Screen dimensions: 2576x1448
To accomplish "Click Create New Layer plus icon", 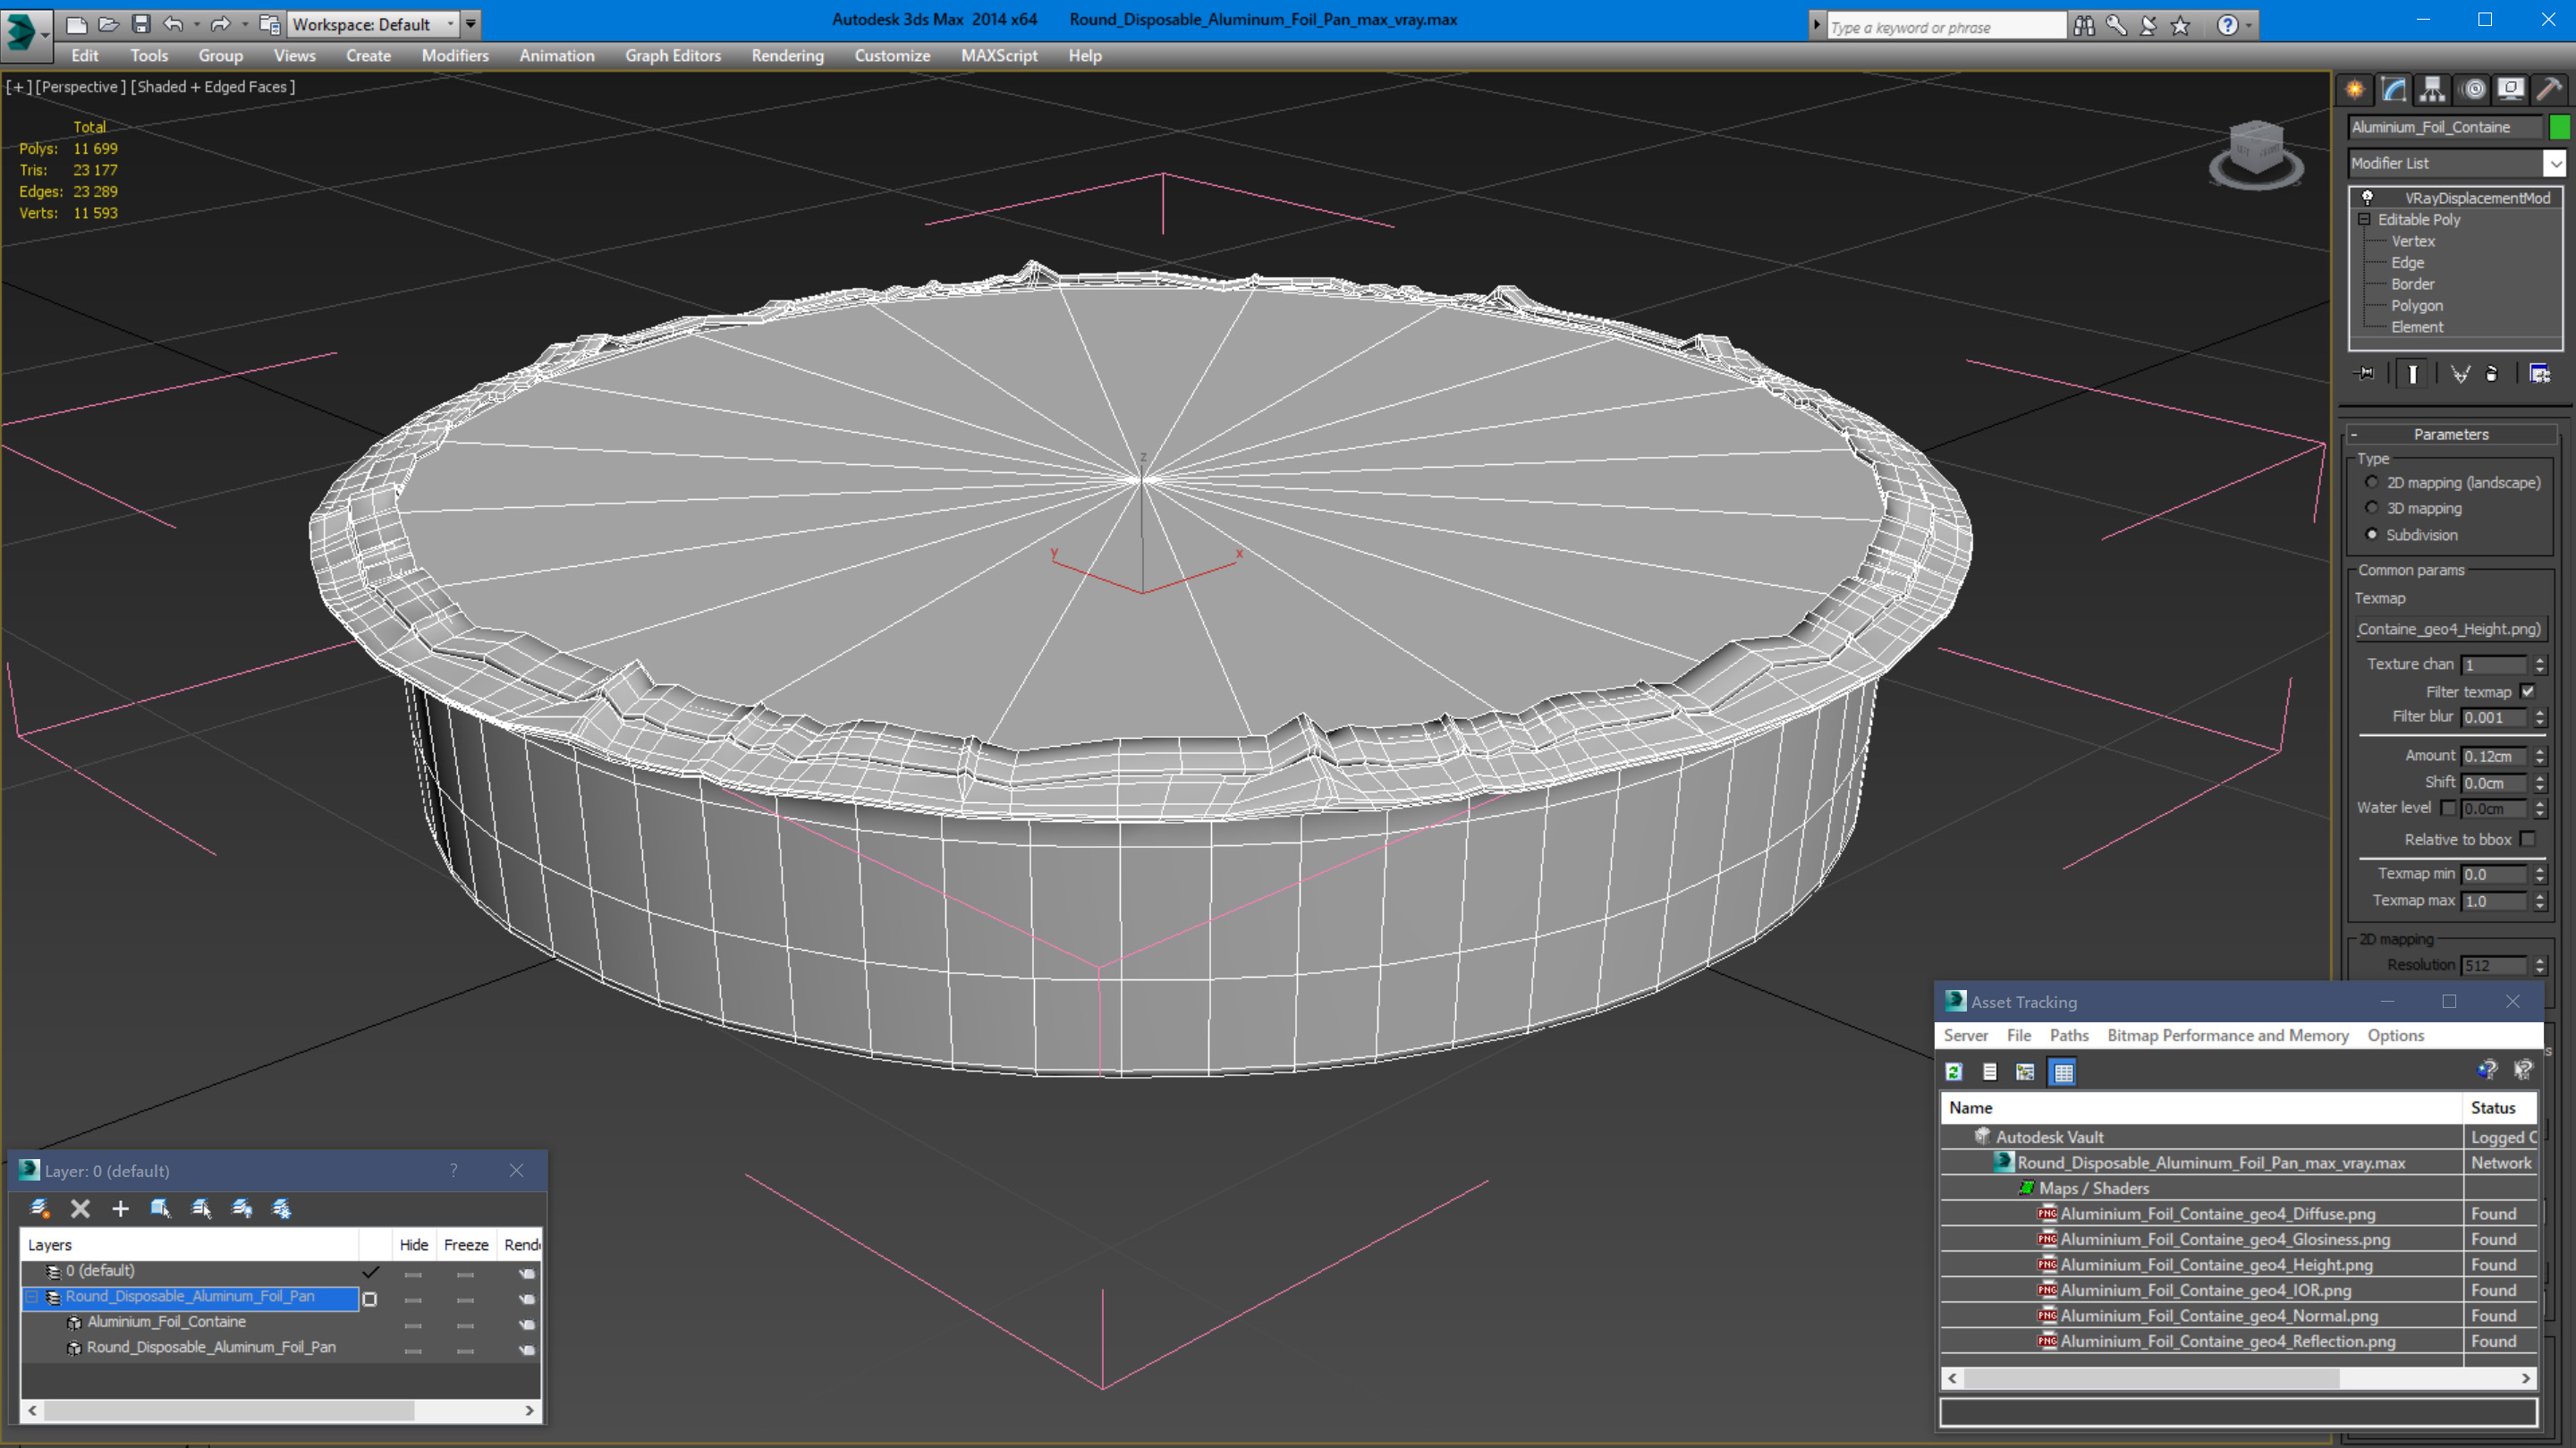I will (120, 1209).
